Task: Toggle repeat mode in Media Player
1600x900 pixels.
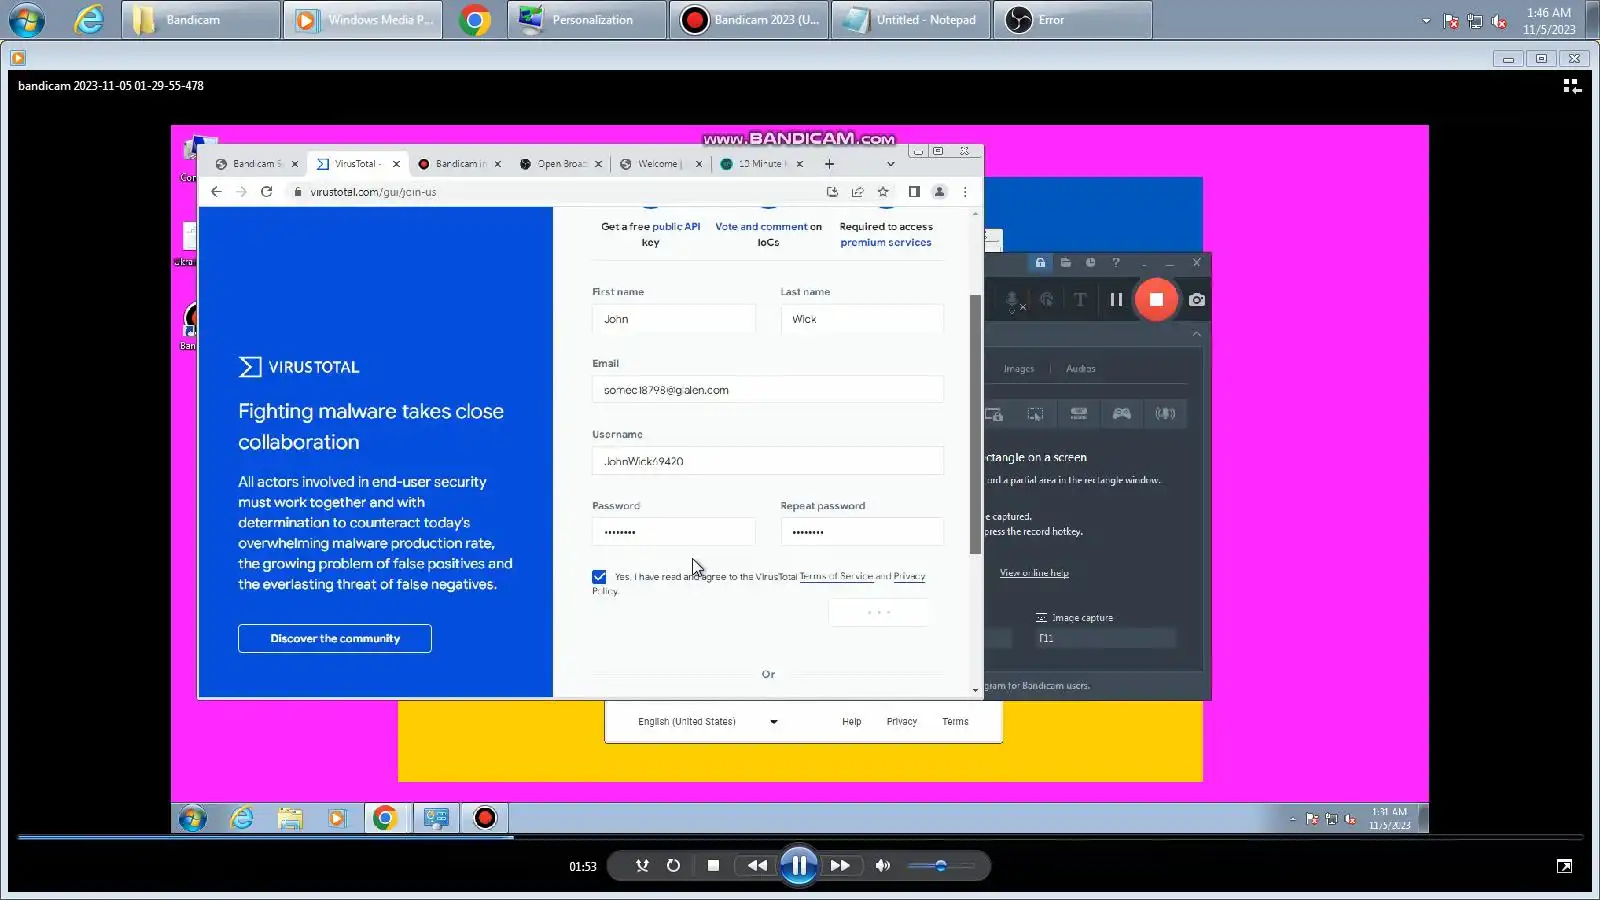Action: 673,866
